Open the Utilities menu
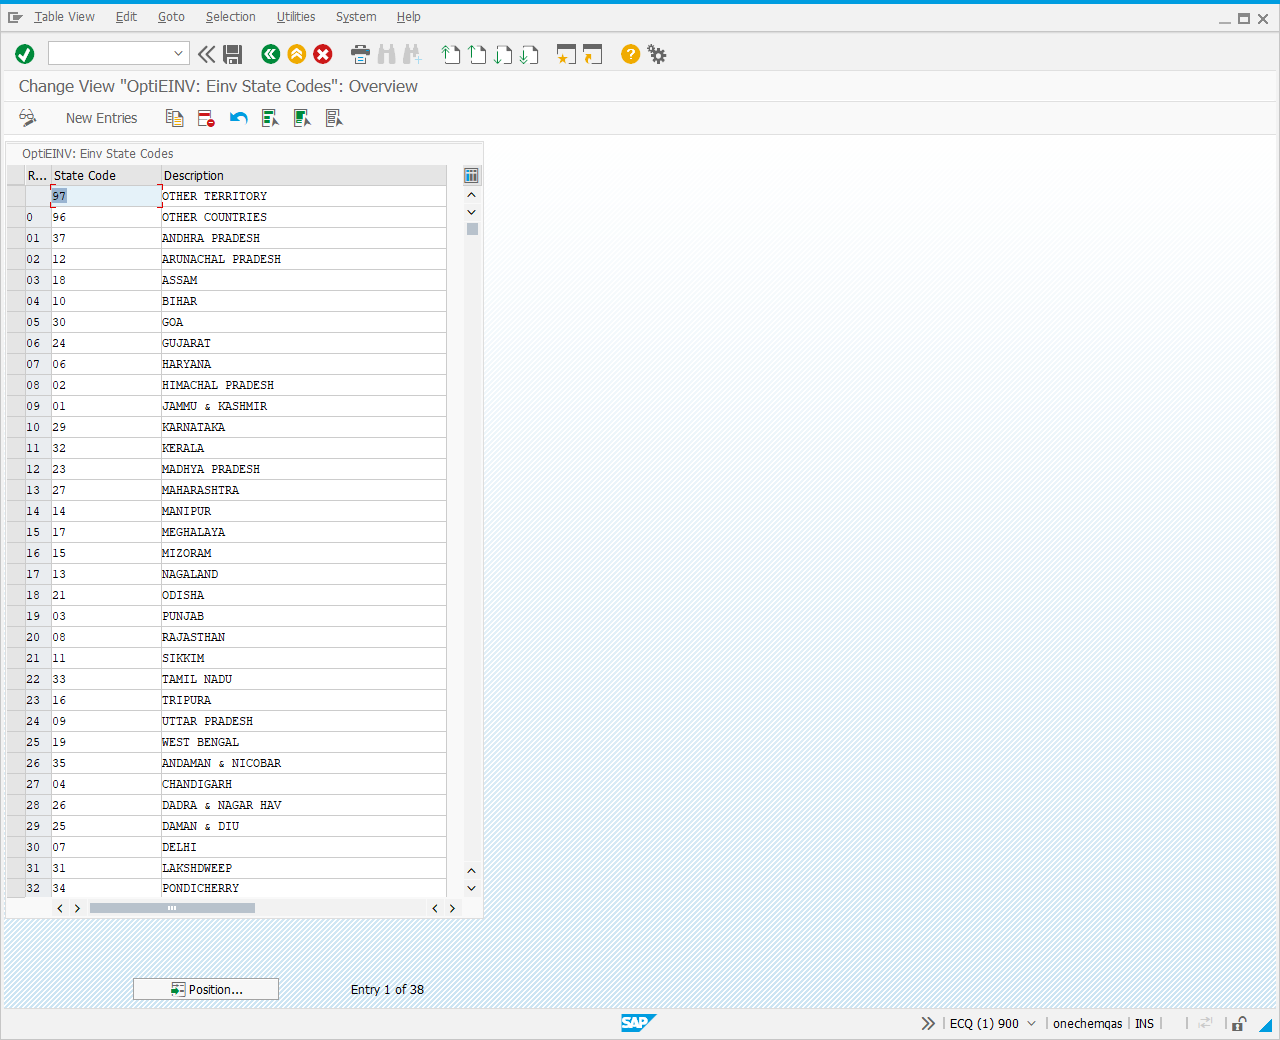The height and width of the screenshot is (1040, 1280). [296, 17]
